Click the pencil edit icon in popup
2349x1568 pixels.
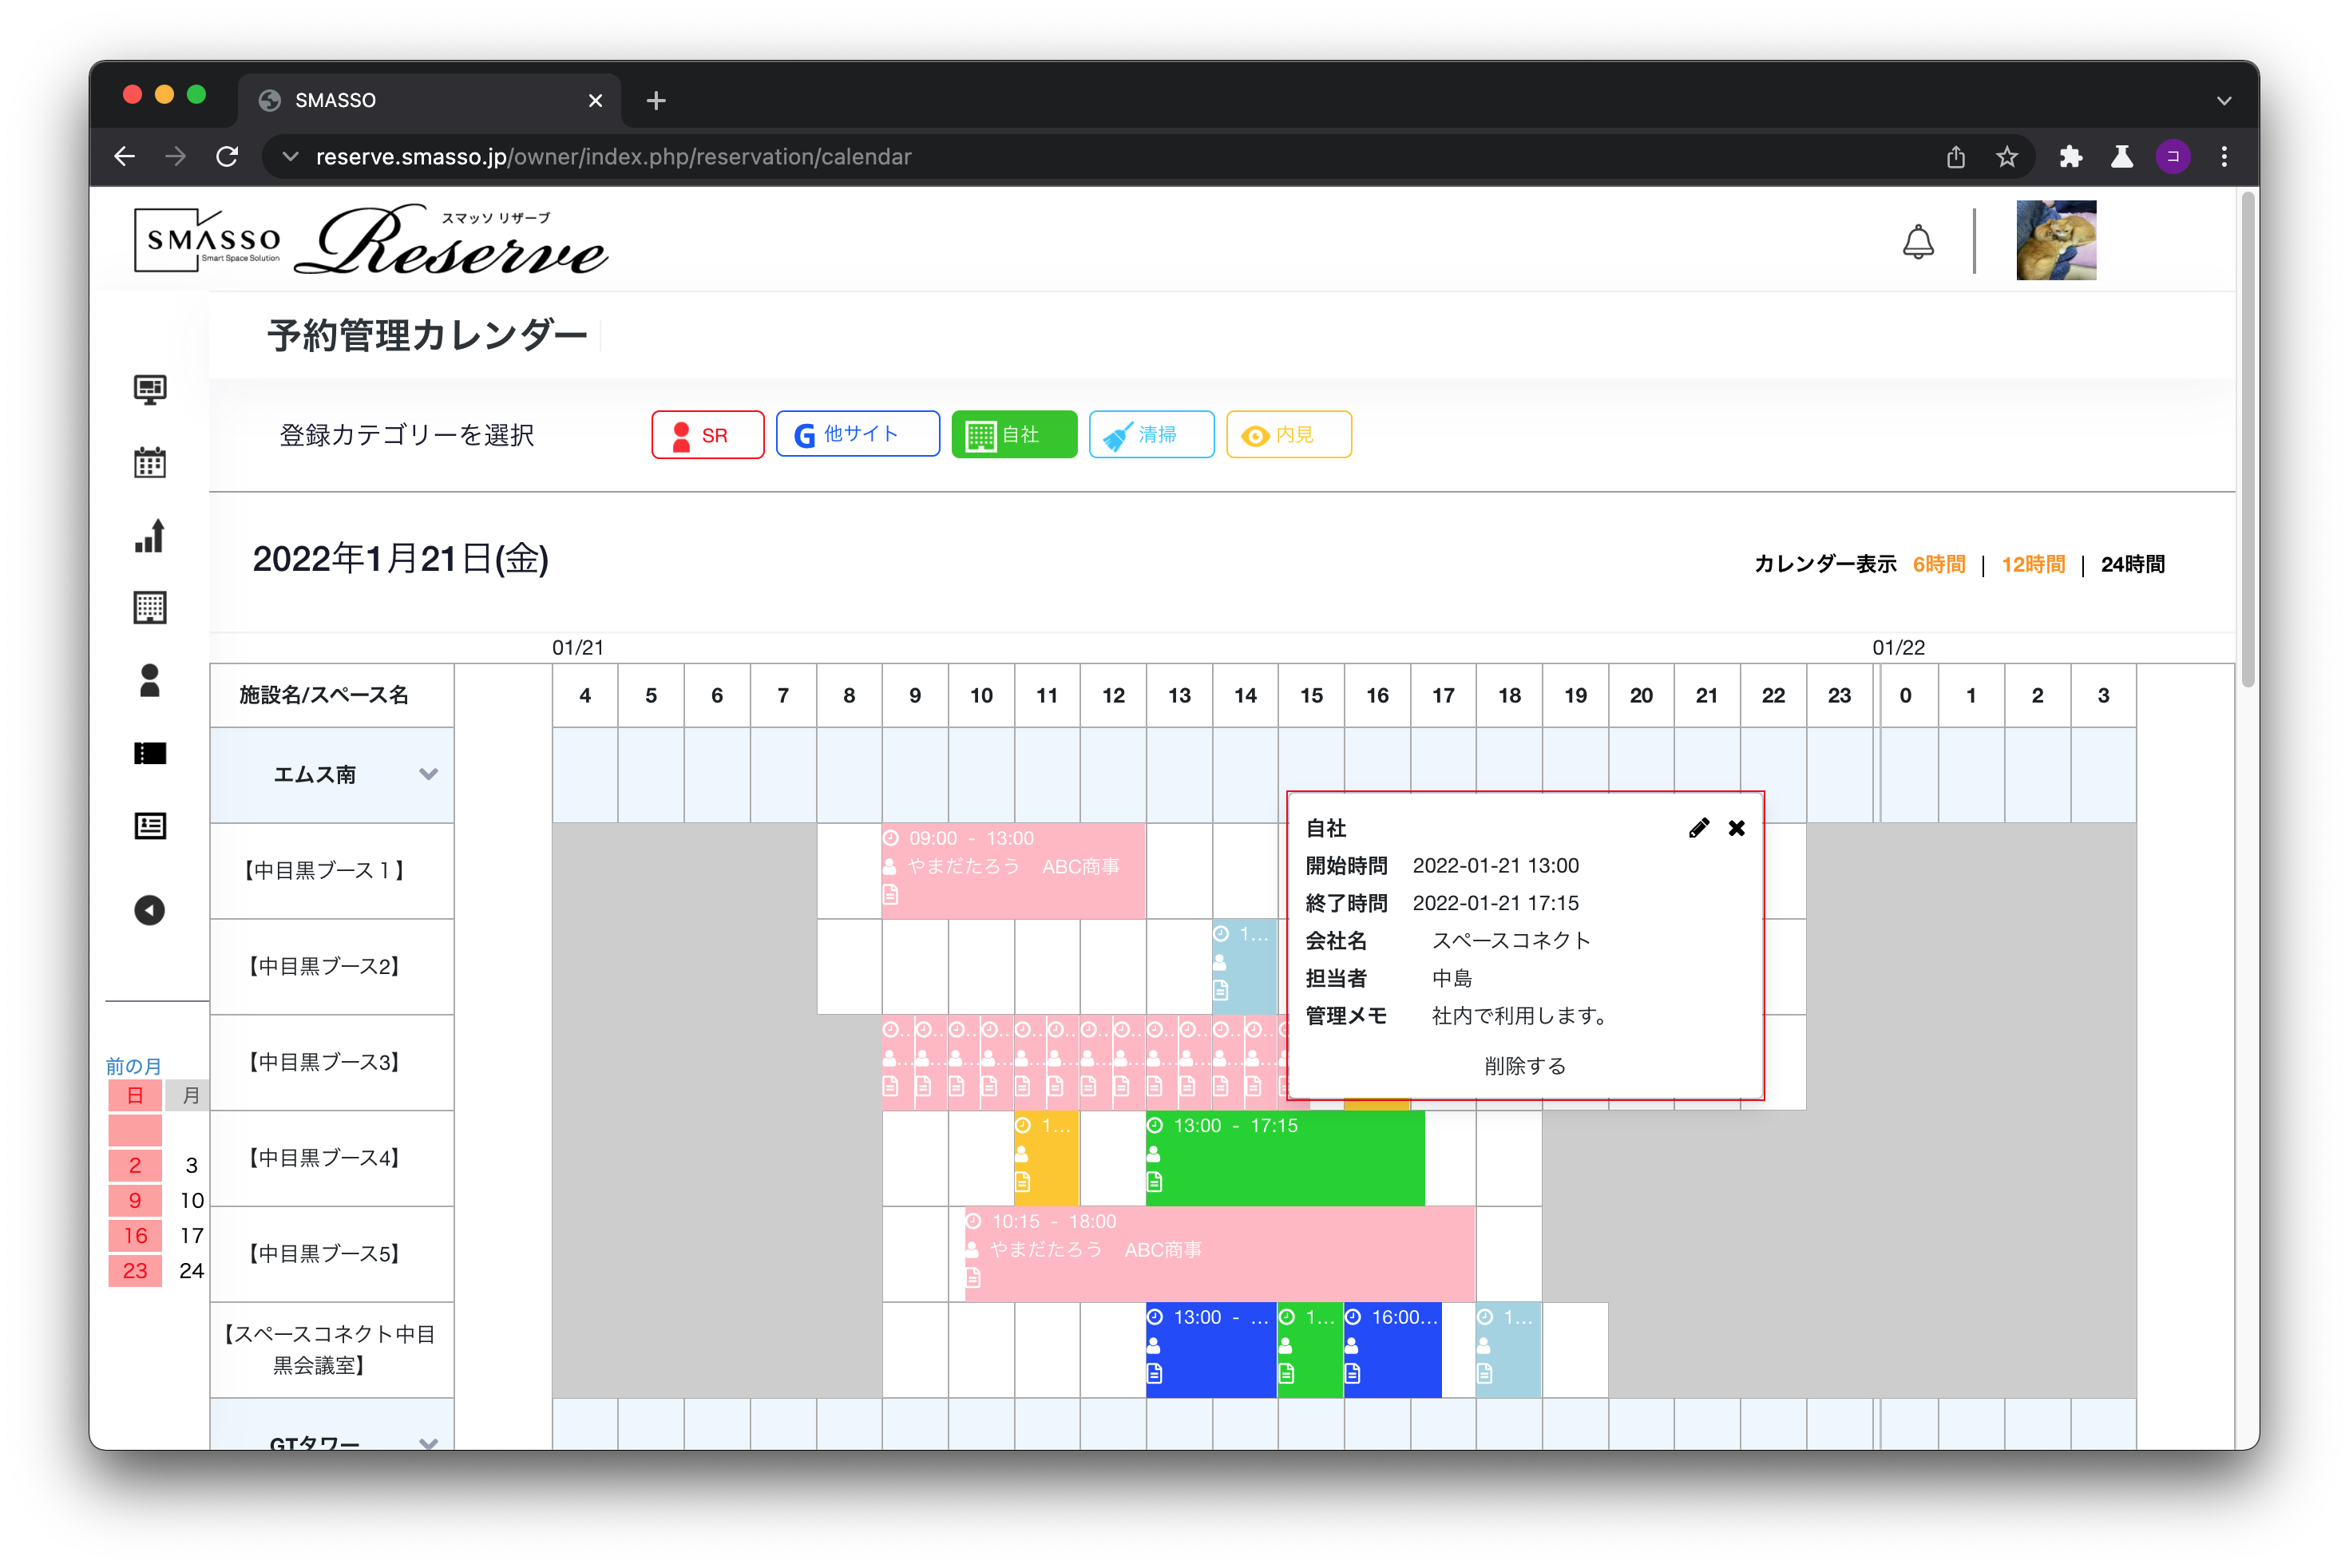click(x=1698, y=828)
